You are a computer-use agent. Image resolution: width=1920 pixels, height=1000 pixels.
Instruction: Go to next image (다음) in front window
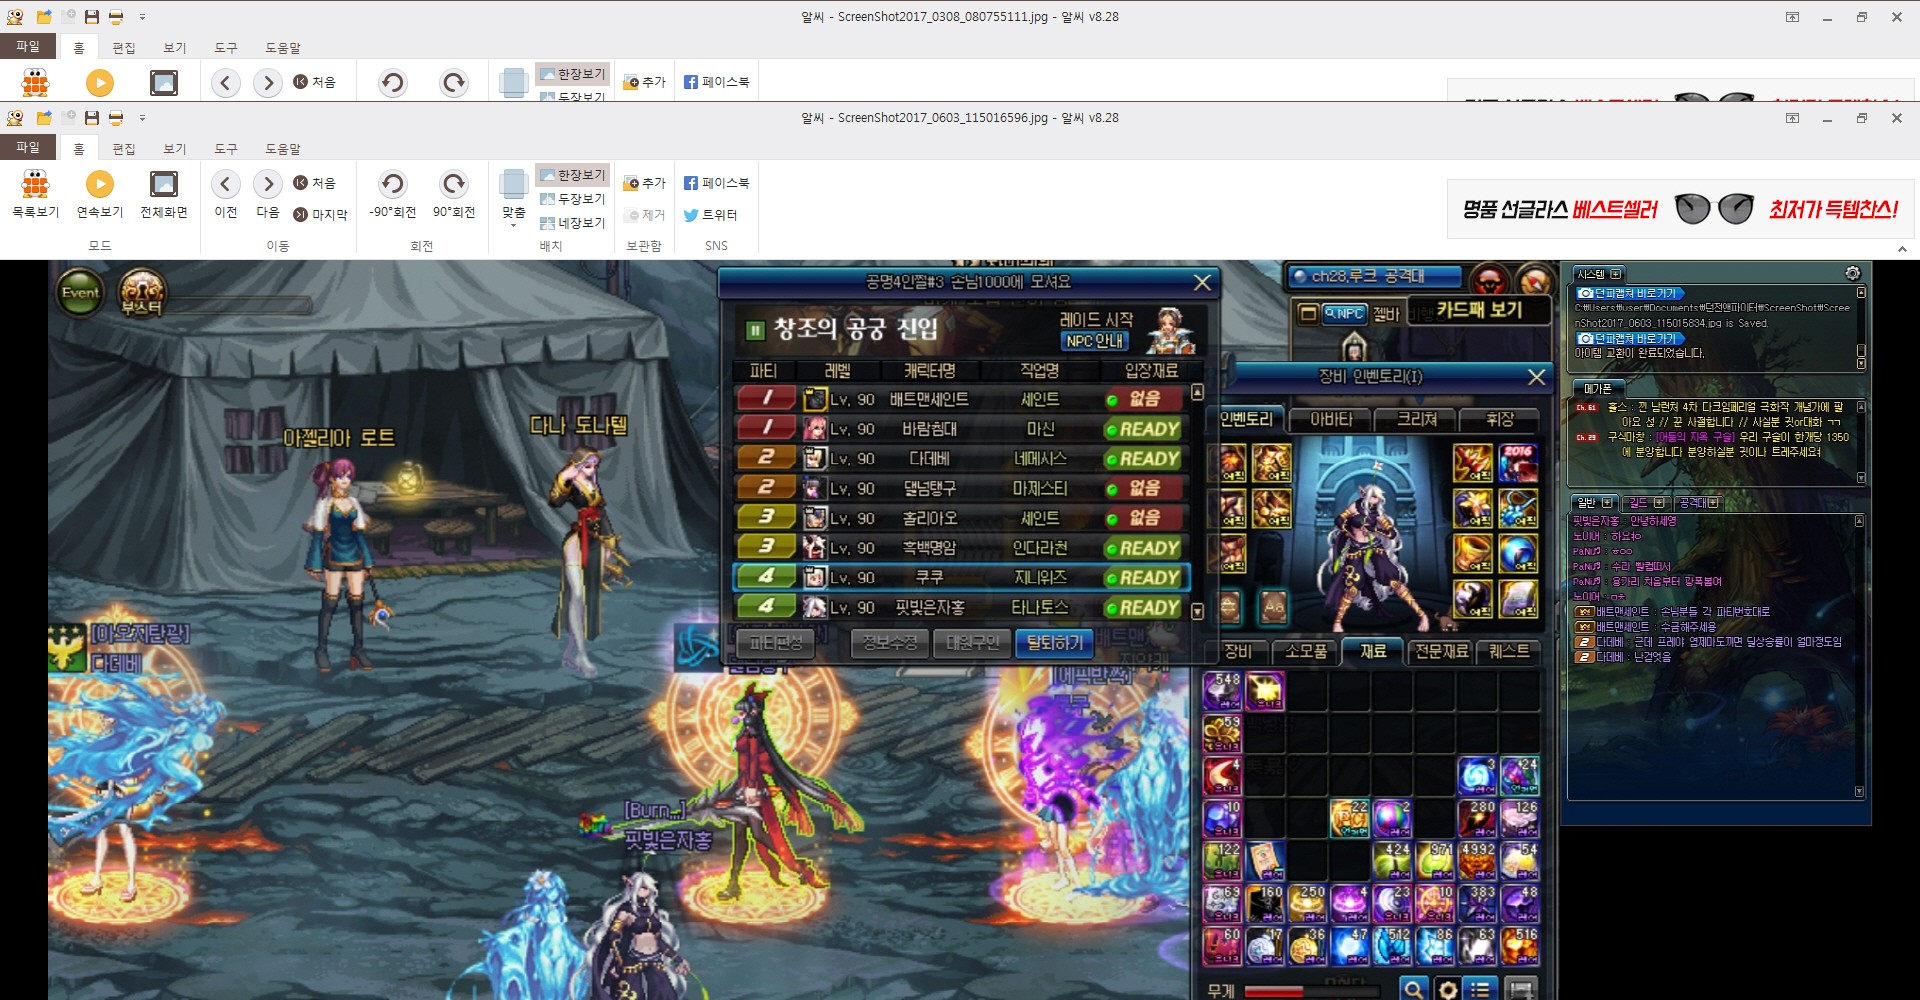pyautogui.click(x=267, y=193)
